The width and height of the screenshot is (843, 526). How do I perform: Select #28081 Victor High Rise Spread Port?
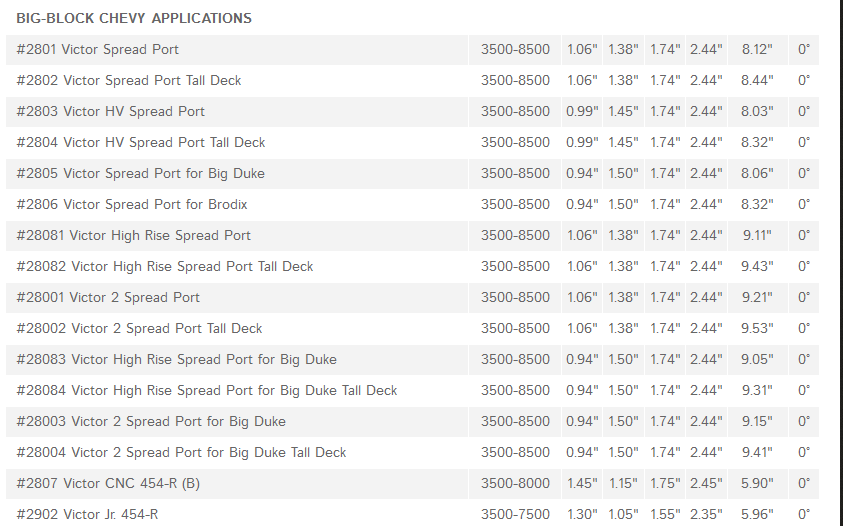click(134, 235)
